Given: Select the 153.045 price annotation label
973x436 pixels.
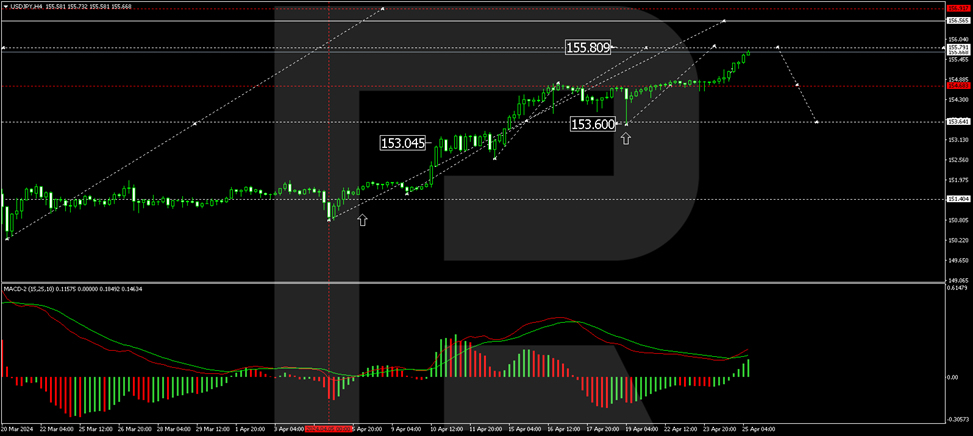Looking at the screenshot, I should [x=403, y=143].
